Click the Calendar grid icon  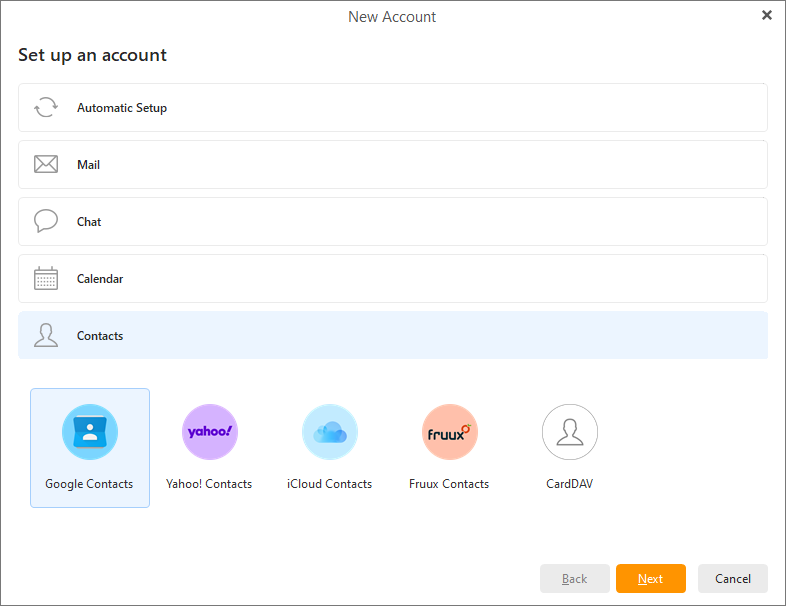tap(46, 279)
